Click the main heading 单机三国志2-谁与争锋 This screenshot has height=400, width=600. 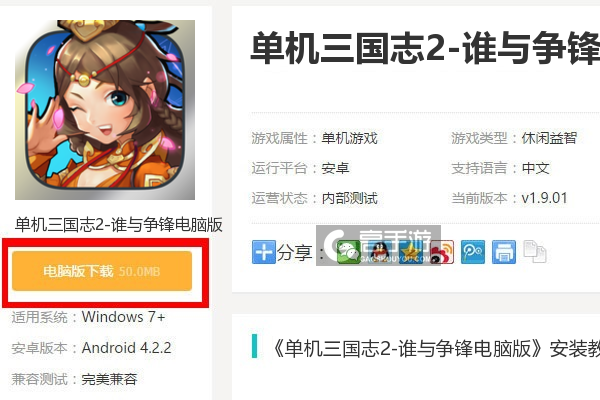tap(425, 48)
